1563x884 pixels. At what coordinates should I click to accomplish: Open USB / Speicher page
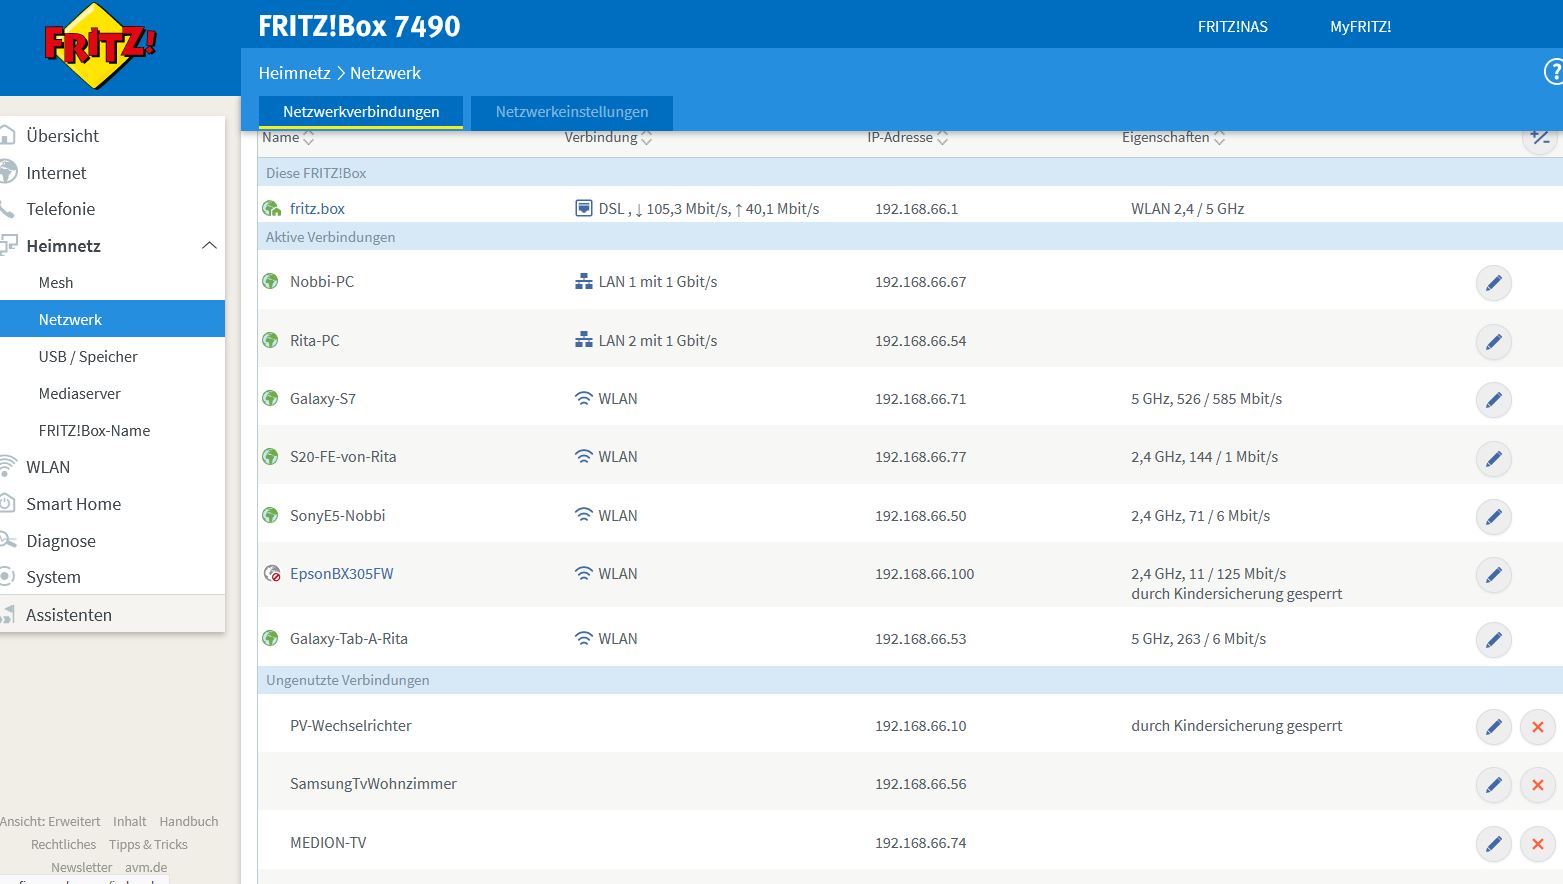pos(88,356)
